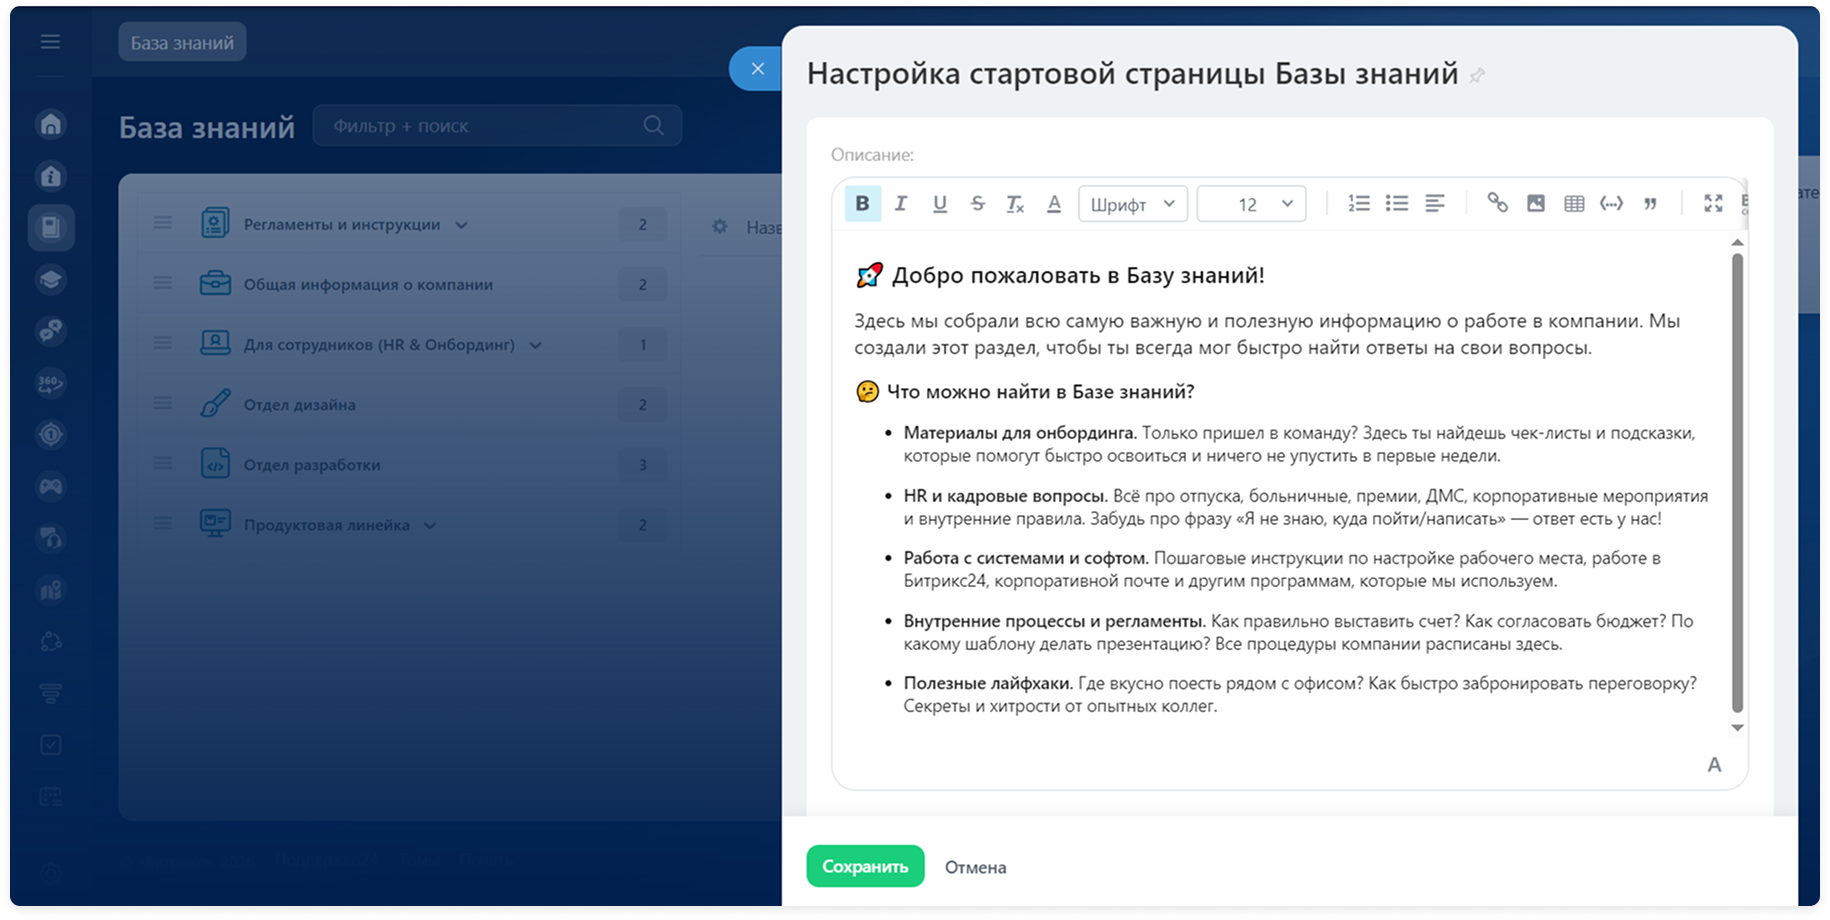Insert a numbered list
This screenshot has height=920, width=1830.
pyautogui.click(x=1358, y=204)
